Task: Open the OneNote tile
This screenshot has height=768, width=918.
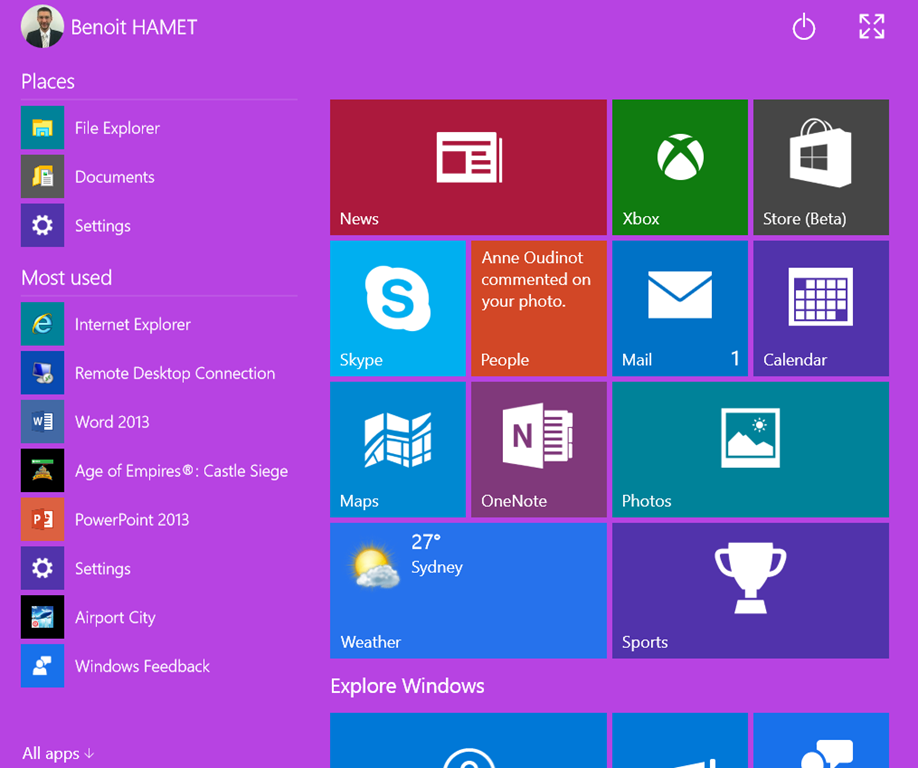Action: tap(538, 449)
